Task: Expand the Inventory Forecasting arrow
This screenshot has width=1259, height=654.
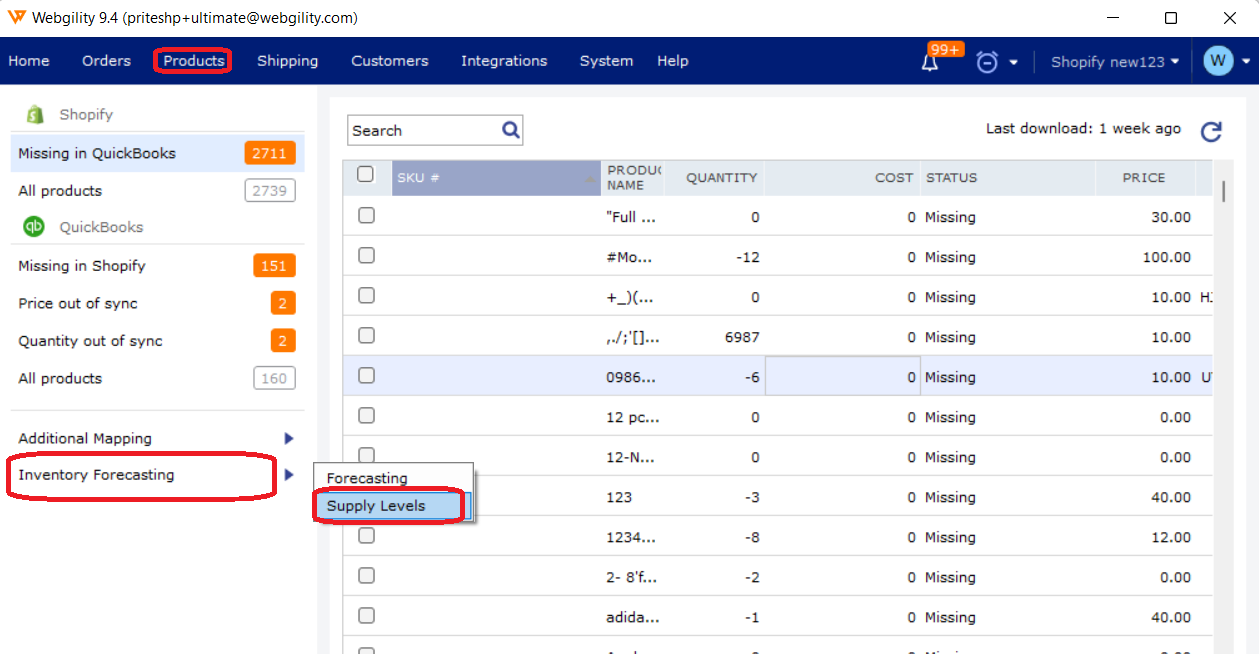Action: [x=289, y=475]
